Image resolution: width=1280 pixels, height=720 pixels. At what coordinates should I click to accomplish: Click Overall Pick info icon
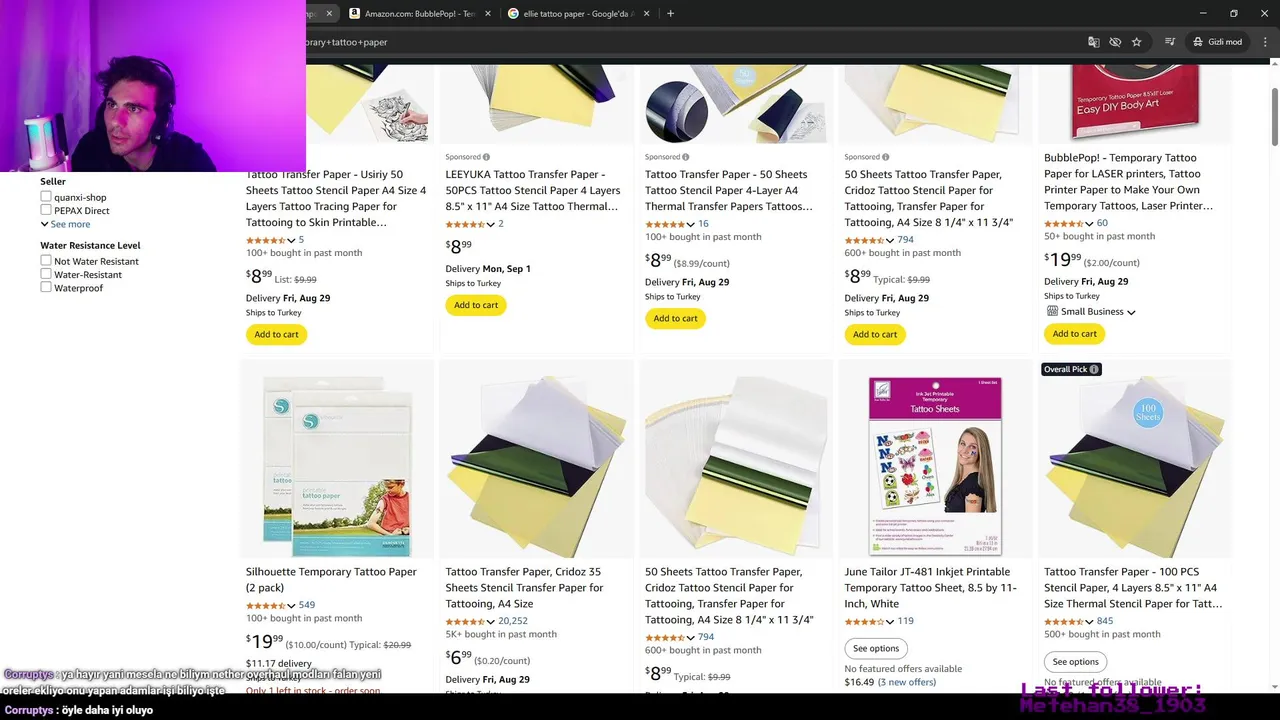1094,369
